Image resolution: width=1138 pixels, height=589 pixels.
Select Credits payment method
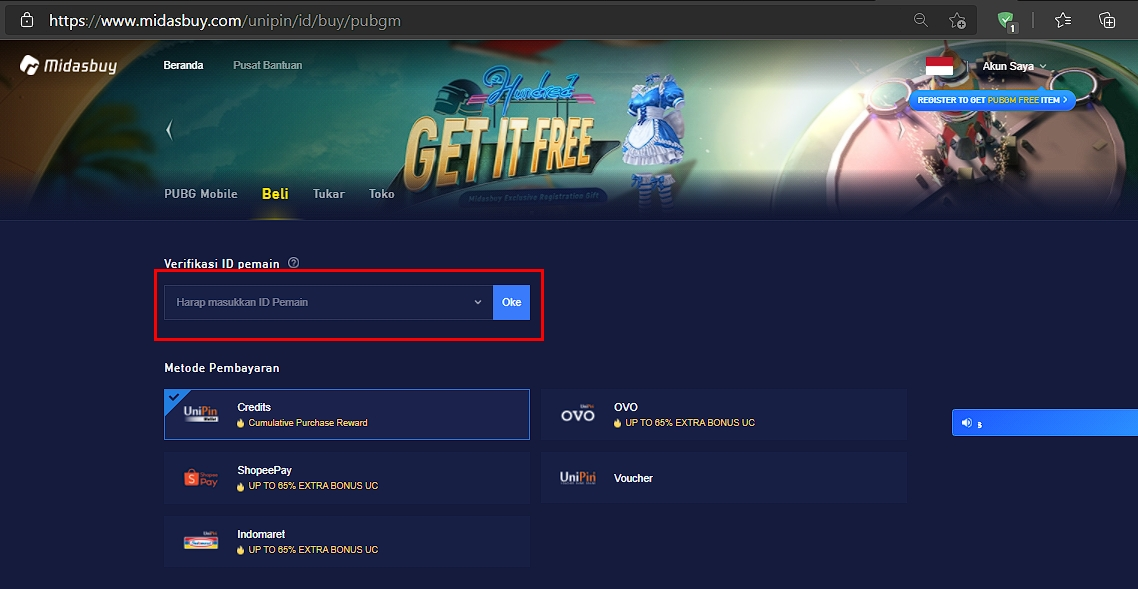pyautogui.click(x=347, y=414)
